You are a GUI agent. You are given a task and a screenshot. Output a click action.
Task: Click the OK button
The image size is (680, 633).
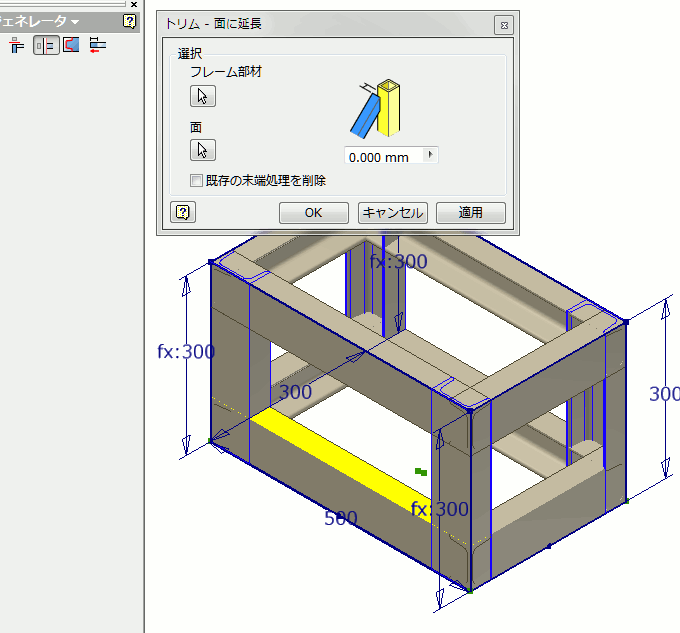(x=313, y=212)
